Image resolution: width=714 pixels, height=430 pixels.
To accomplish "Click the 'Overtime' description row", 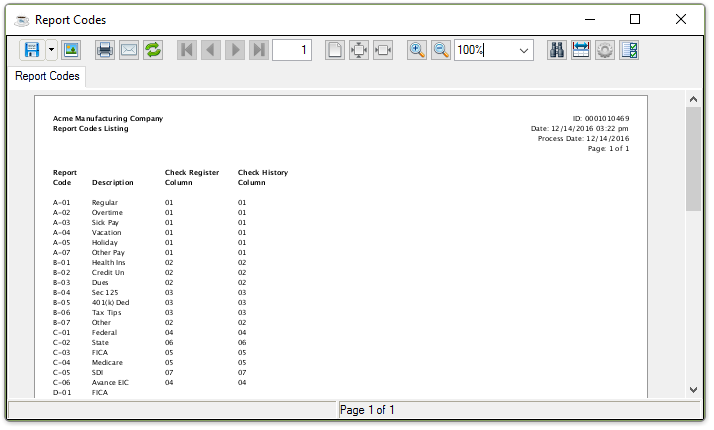I will click(x=107, y=213).
